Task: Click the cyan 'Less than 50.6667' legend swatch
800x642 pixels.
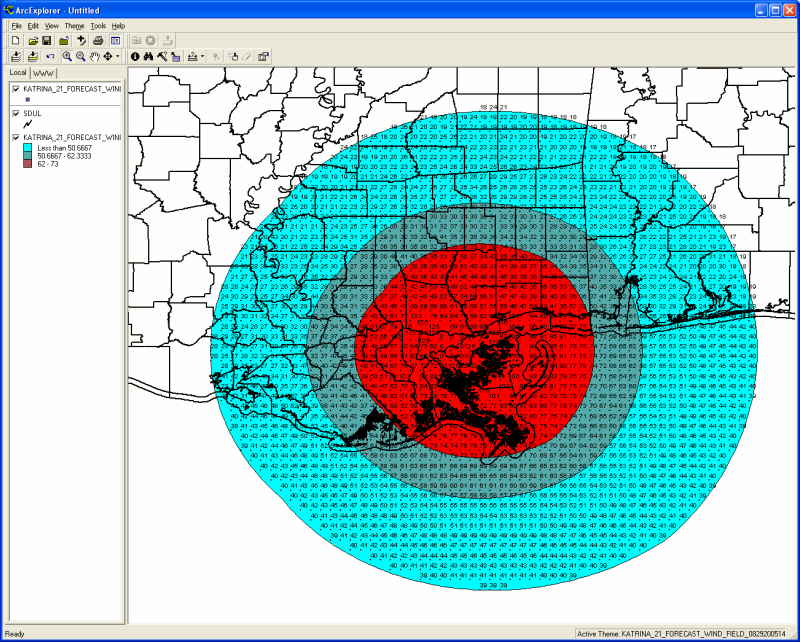Action: [30, 148]
